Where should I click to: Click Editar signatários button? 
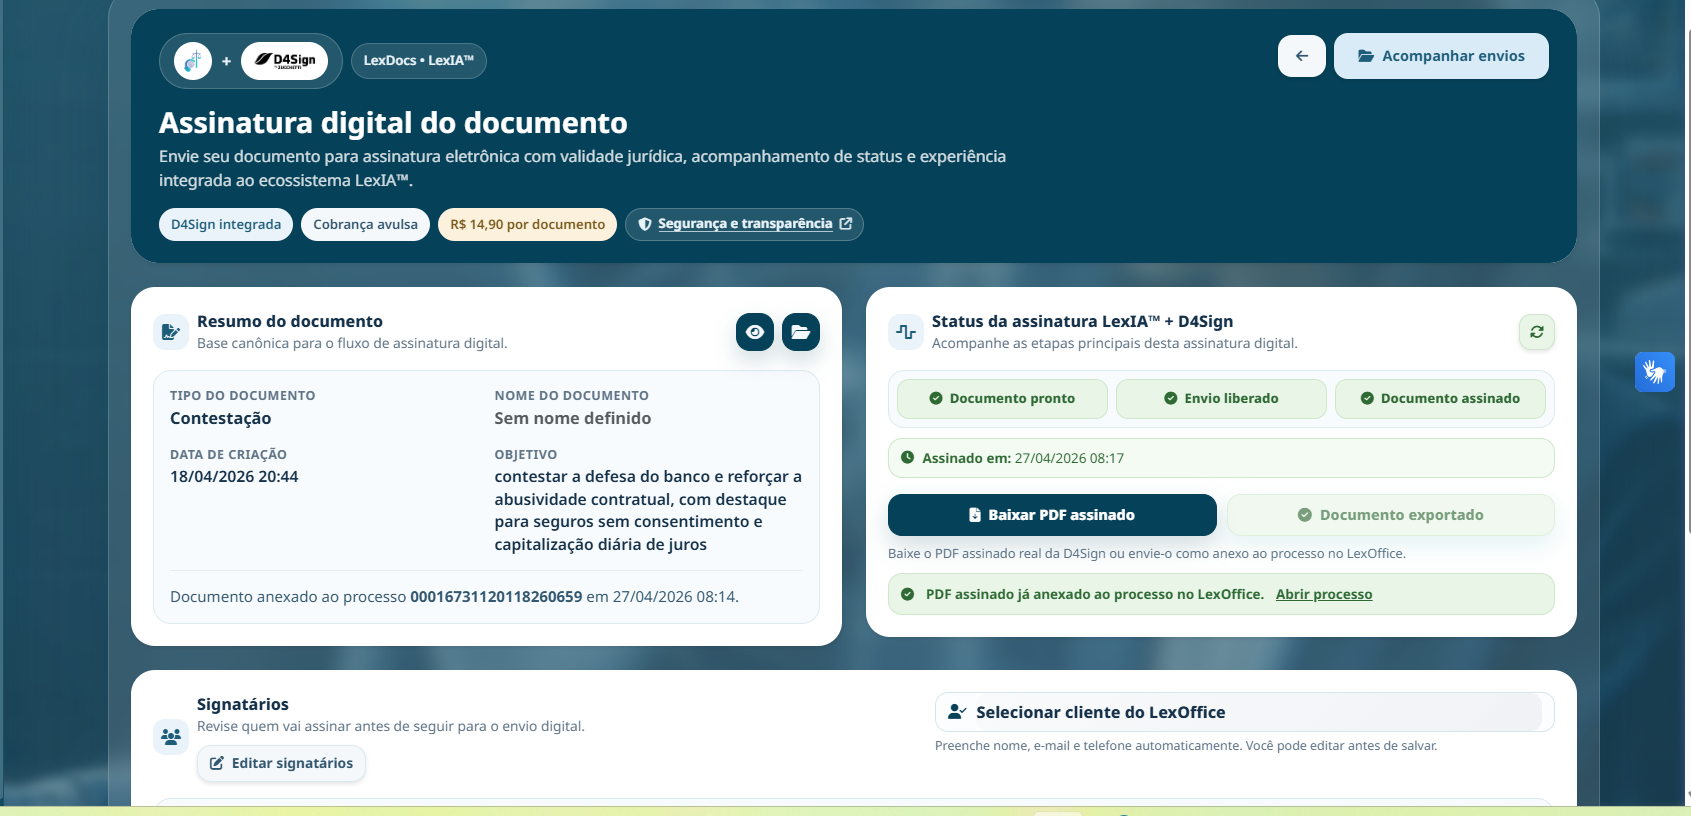click(x=281, y=763)
